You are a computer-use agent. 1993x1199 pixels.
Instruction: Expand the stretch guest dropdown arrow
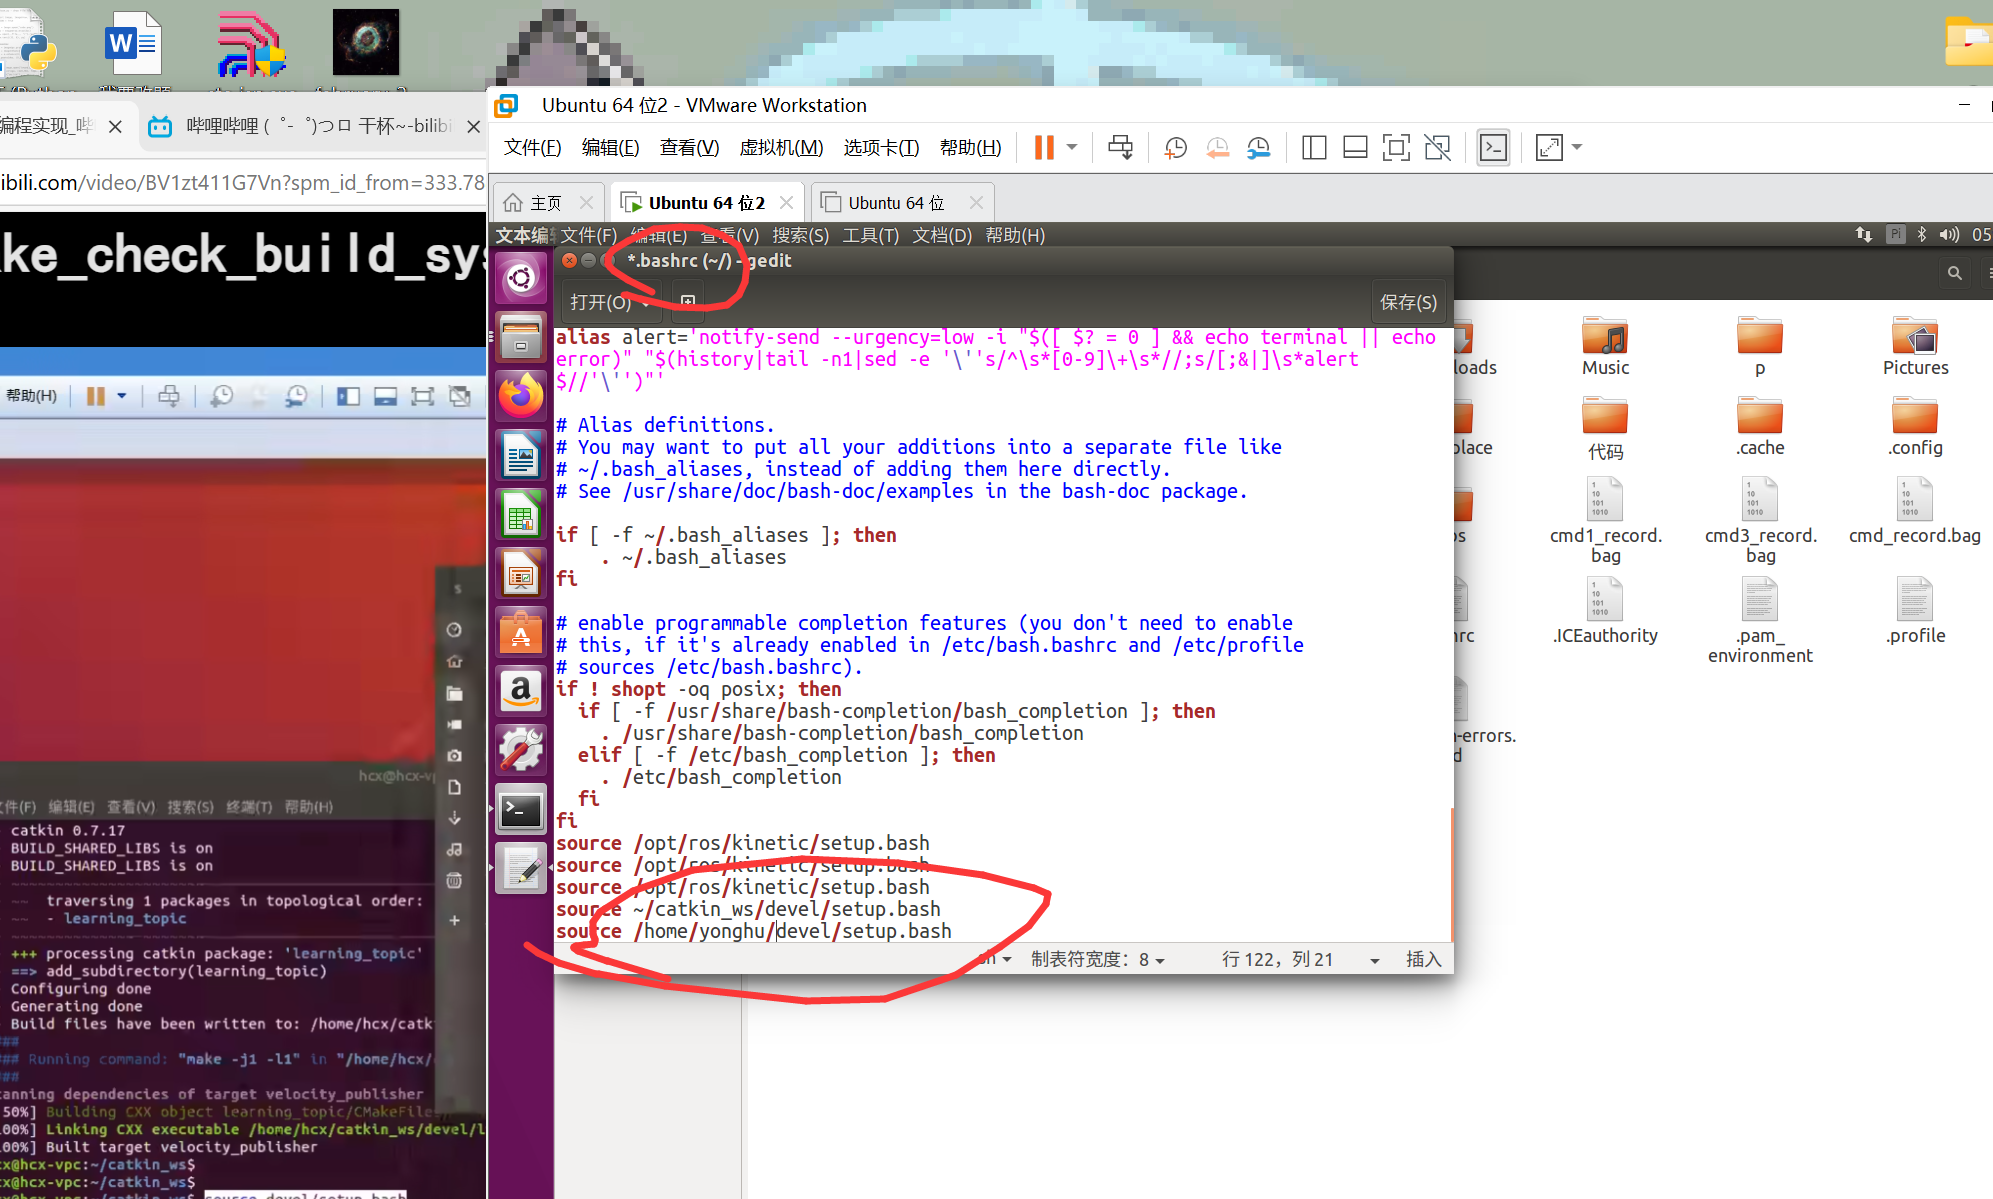pos(1577,147)
